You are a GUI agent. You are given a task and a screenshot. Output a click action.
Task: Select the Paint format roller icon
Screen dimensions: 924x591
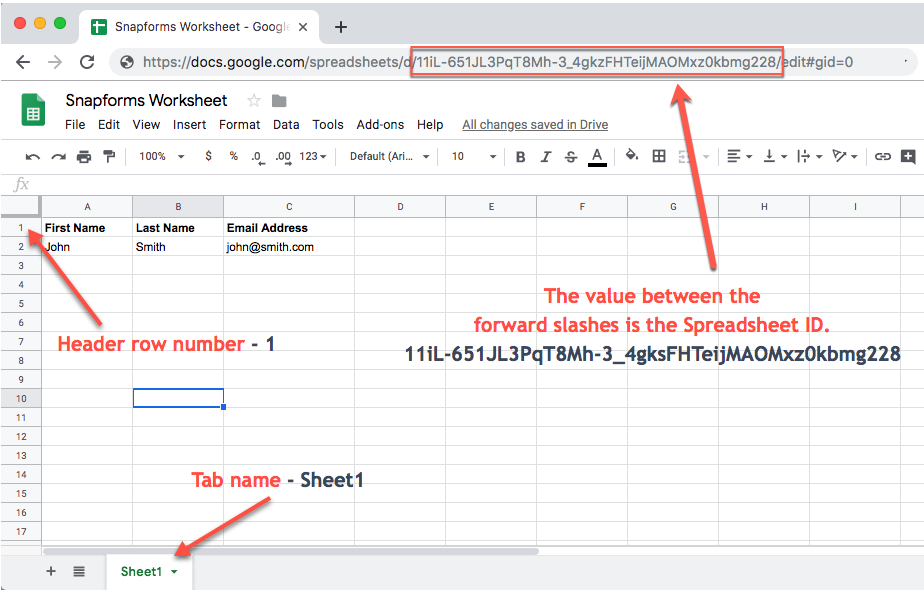pyautogui.click(x=109, y=156)
